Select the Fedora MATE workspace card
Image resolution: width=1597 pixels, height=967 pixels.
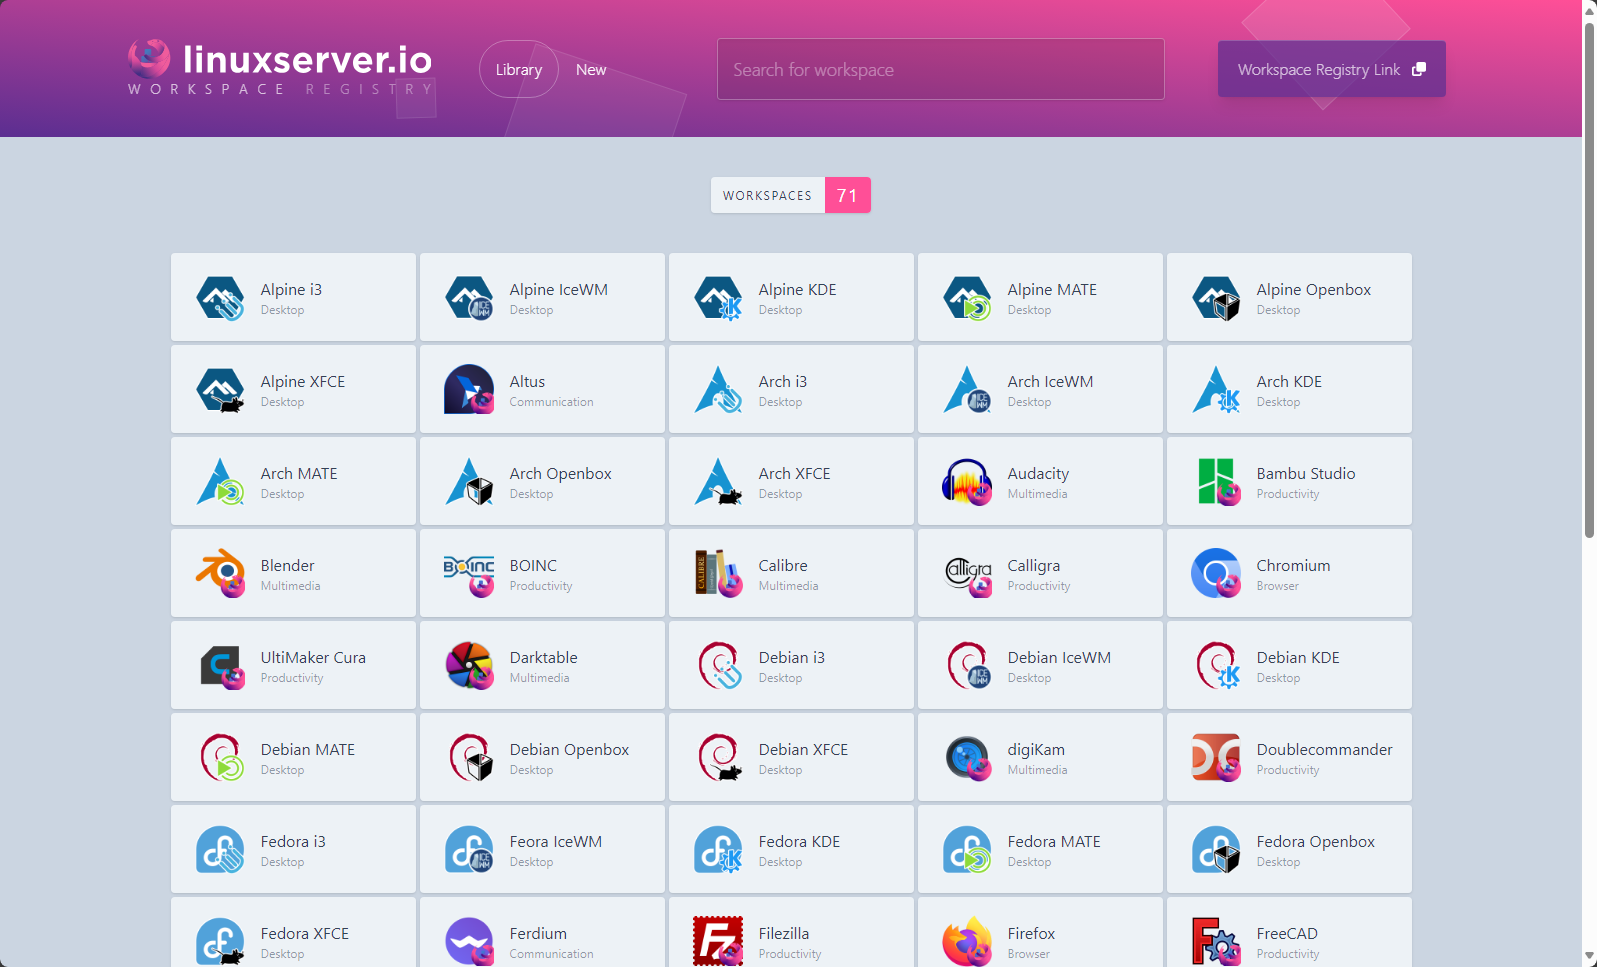pos(1040,849)
